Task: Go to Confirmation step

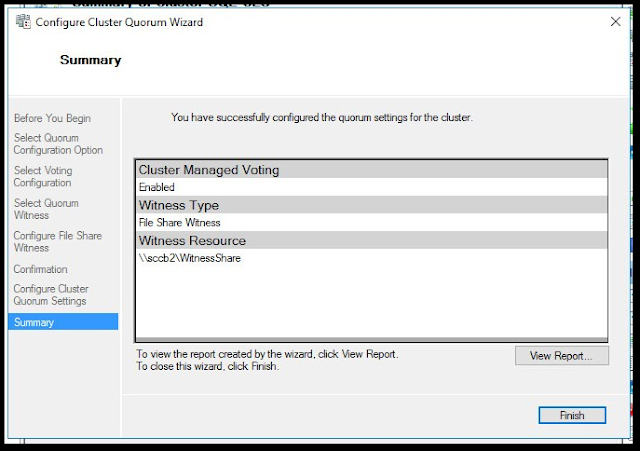Action: (40, 269)
